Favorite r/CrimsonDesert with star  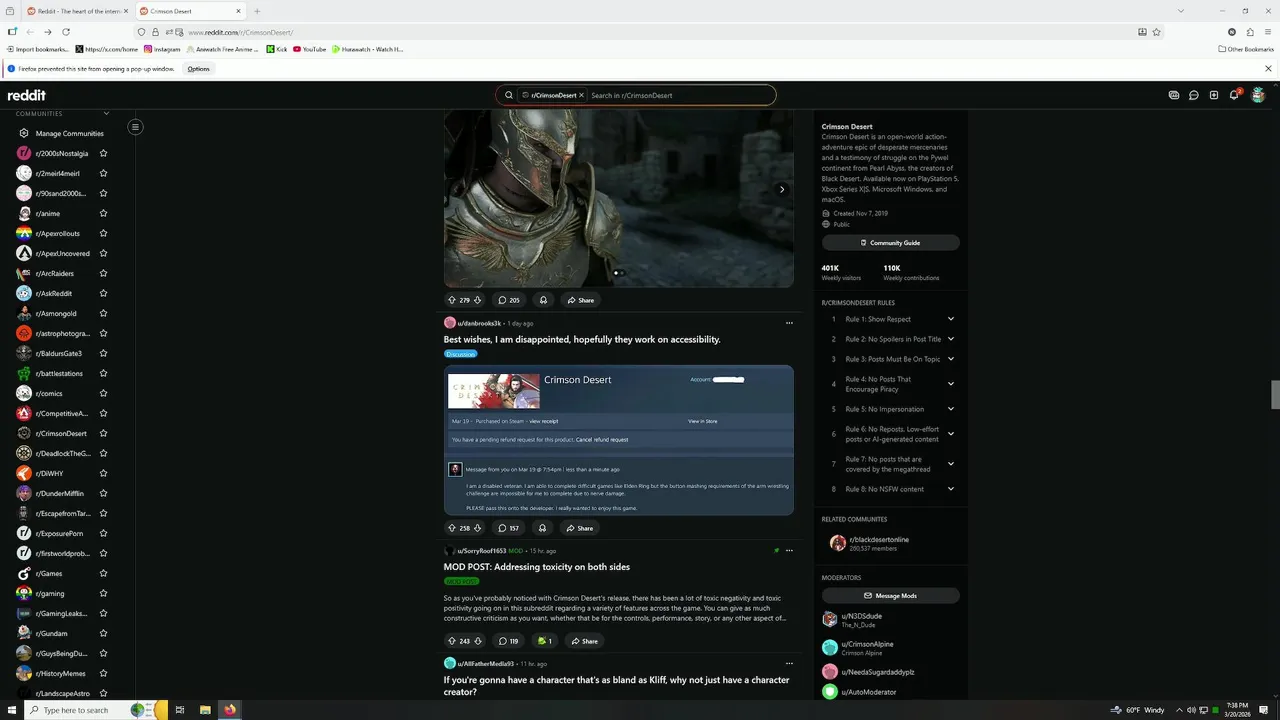(103, 433)
